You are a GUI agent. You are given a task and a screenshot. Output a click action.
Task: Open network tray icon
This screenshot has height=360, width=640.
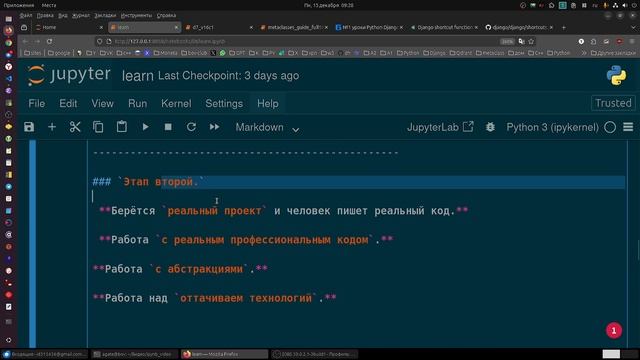point(615,5)
